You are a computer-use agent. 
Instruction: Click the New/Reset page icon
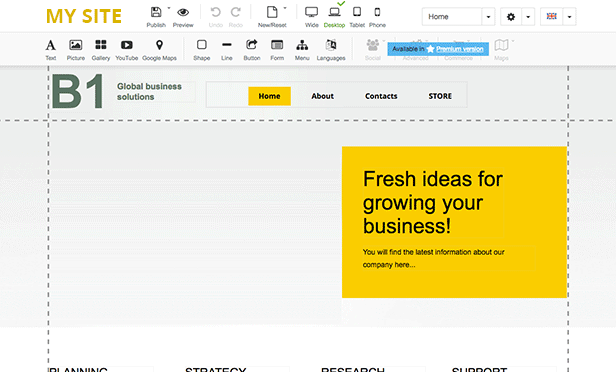coord(272,12)
